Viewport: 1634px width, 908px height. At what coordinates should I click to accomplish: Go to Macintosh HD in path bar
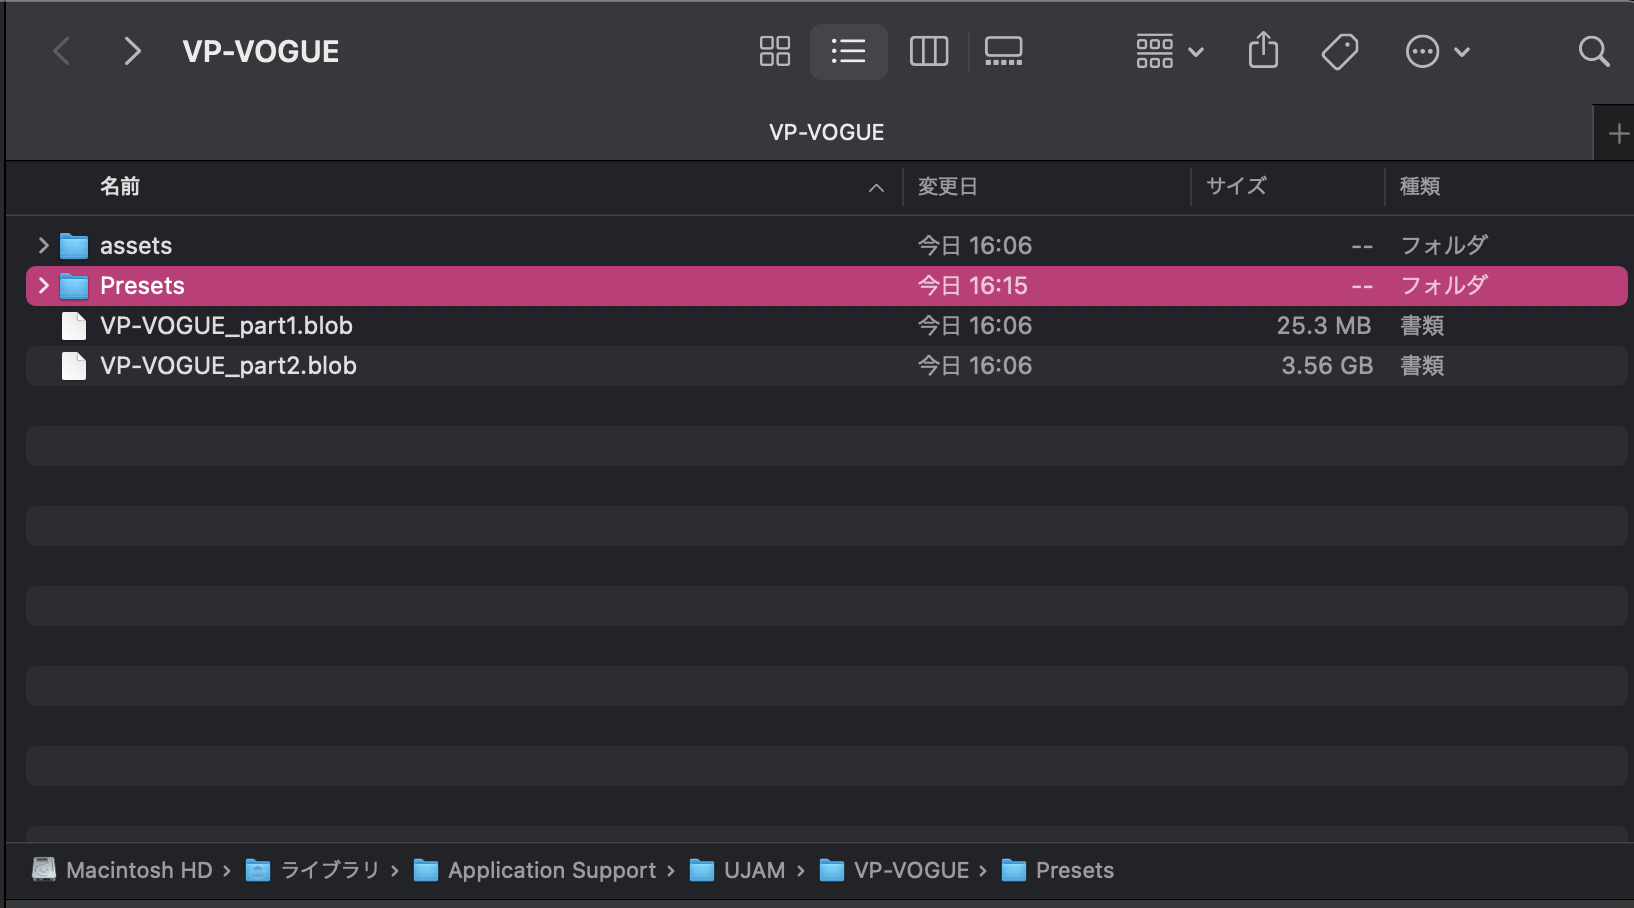[x=124, y=870]
